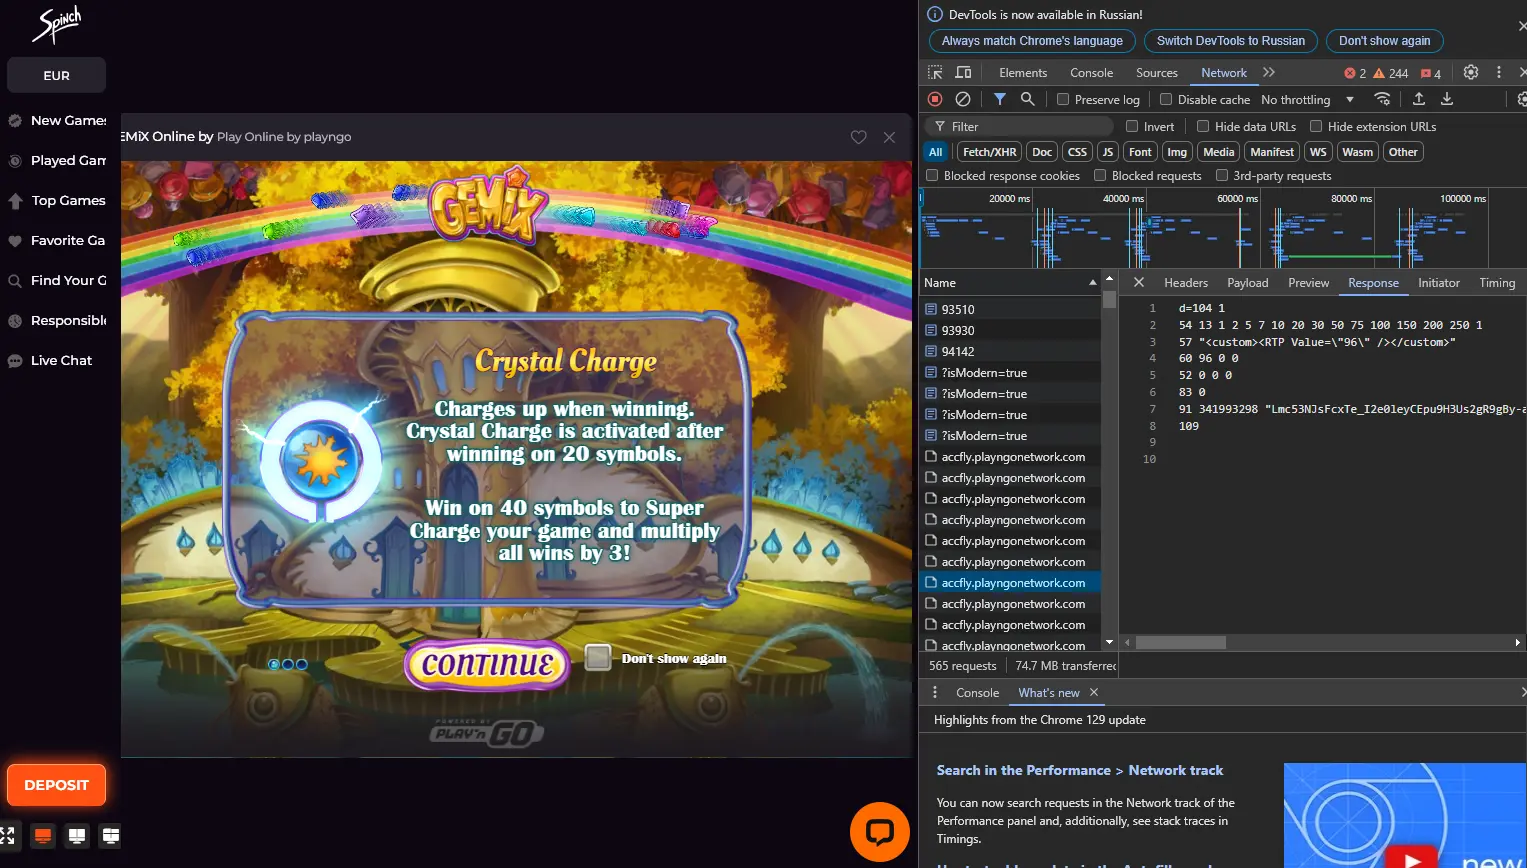The image size is (1527, 868).
Task: Check the Invert filter checkbox
Action: point(1132,126)
